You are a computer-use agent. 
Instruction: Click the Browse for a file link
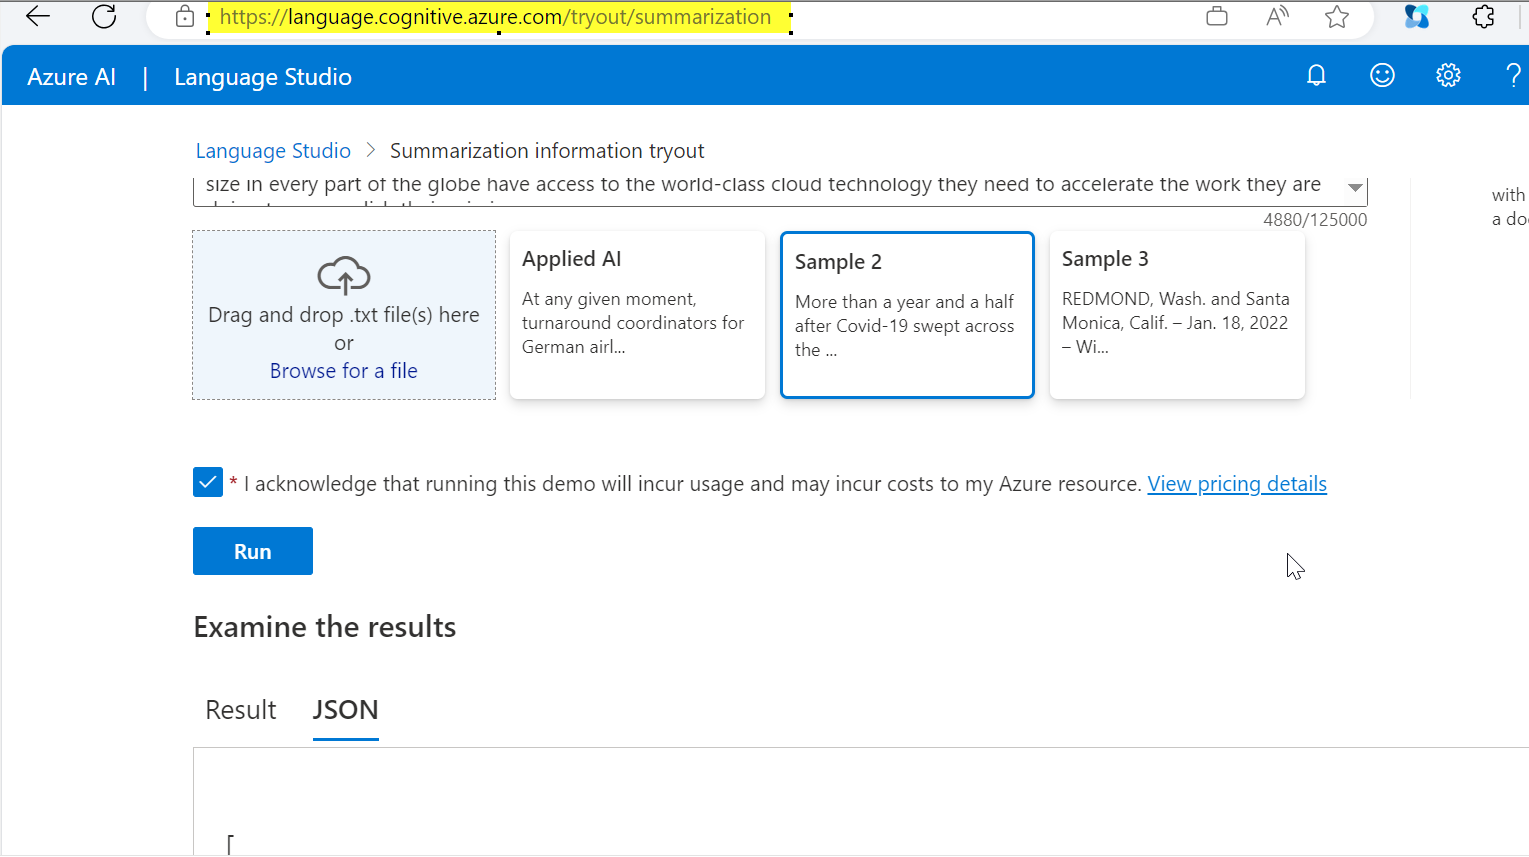(344, 371)
